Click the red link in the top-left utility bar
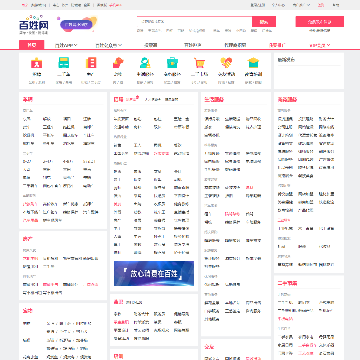The image size is (360, 360). [115, 5]
